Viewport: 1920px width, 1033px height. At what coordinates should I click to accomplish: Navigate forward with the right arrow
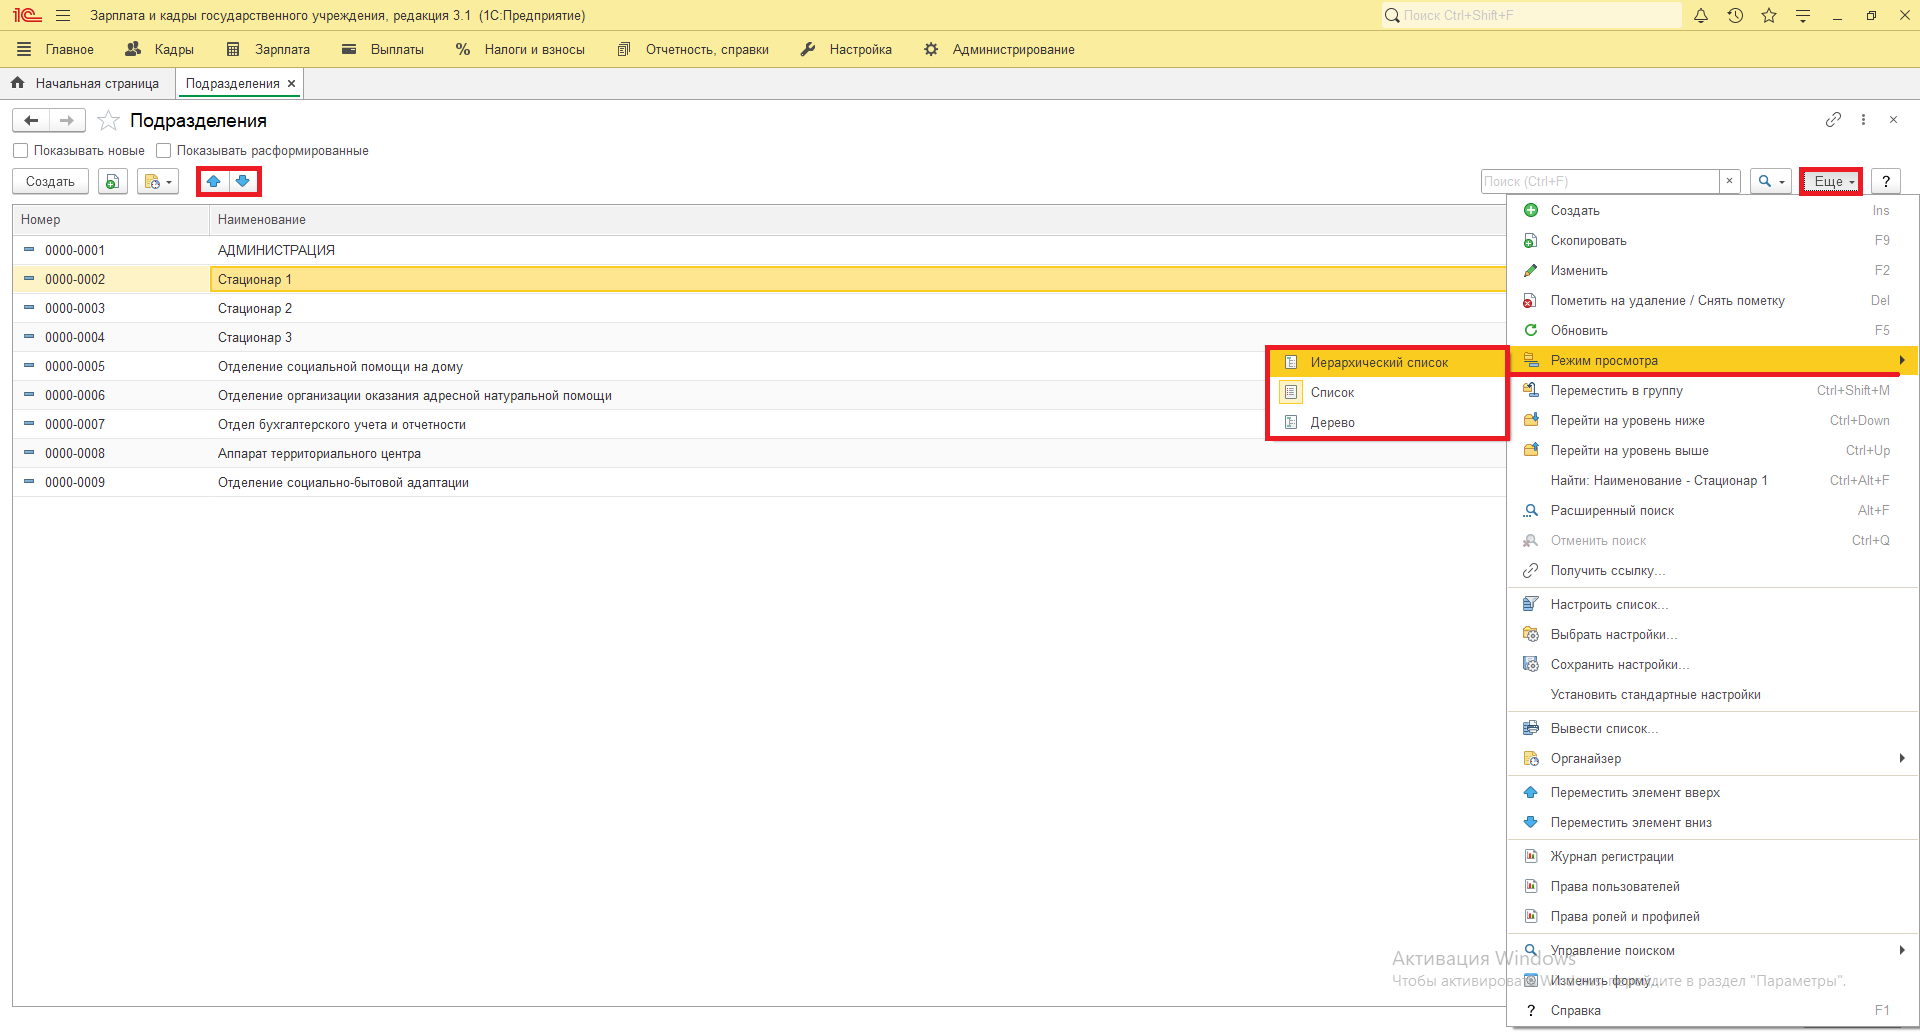click(67, 121)
